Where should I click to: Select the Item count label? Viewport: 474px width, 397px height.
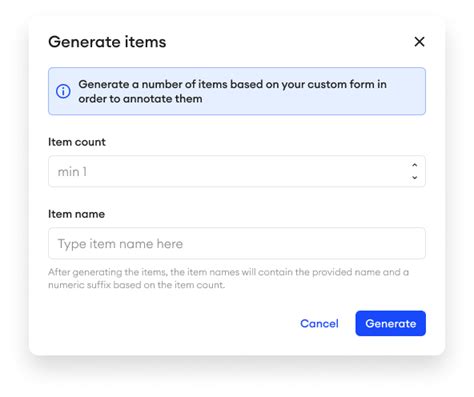[77, 142]
